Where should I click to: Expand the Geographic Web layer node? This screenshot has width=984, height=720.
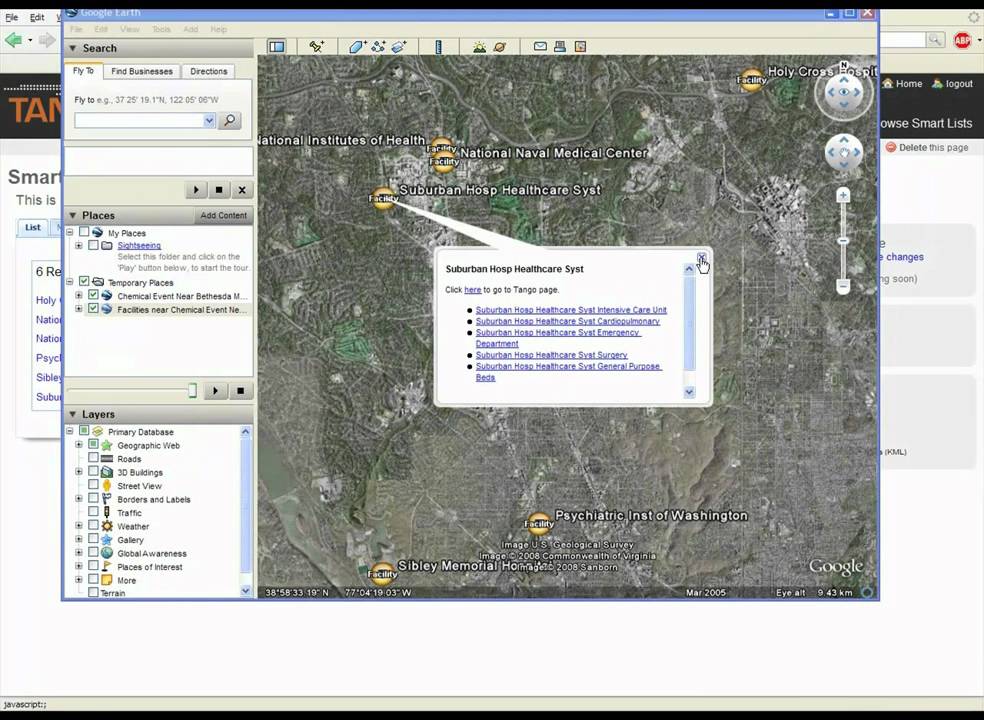click(78, 444)
